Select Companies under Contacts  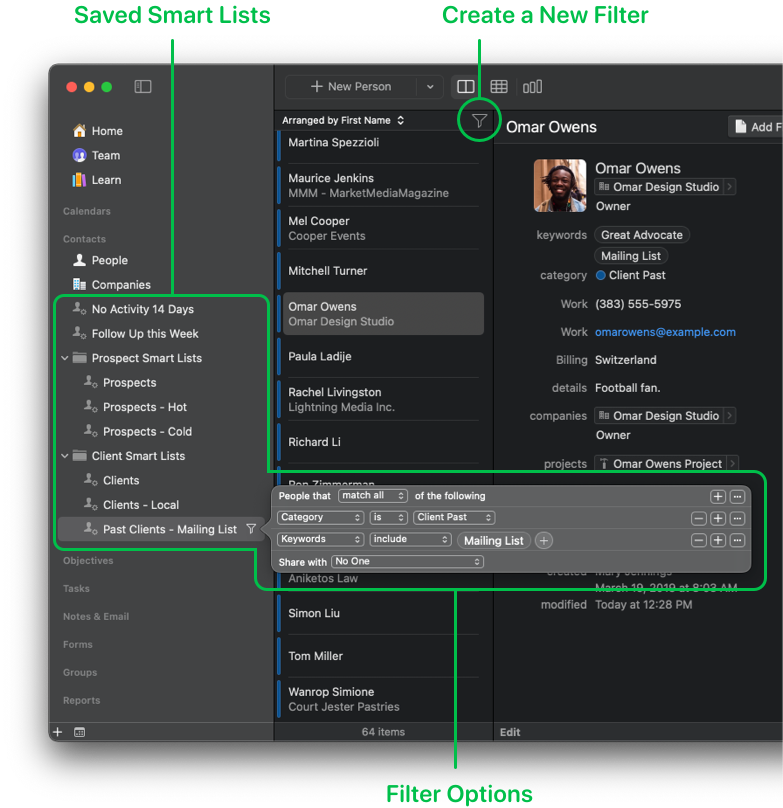(112, 284)
